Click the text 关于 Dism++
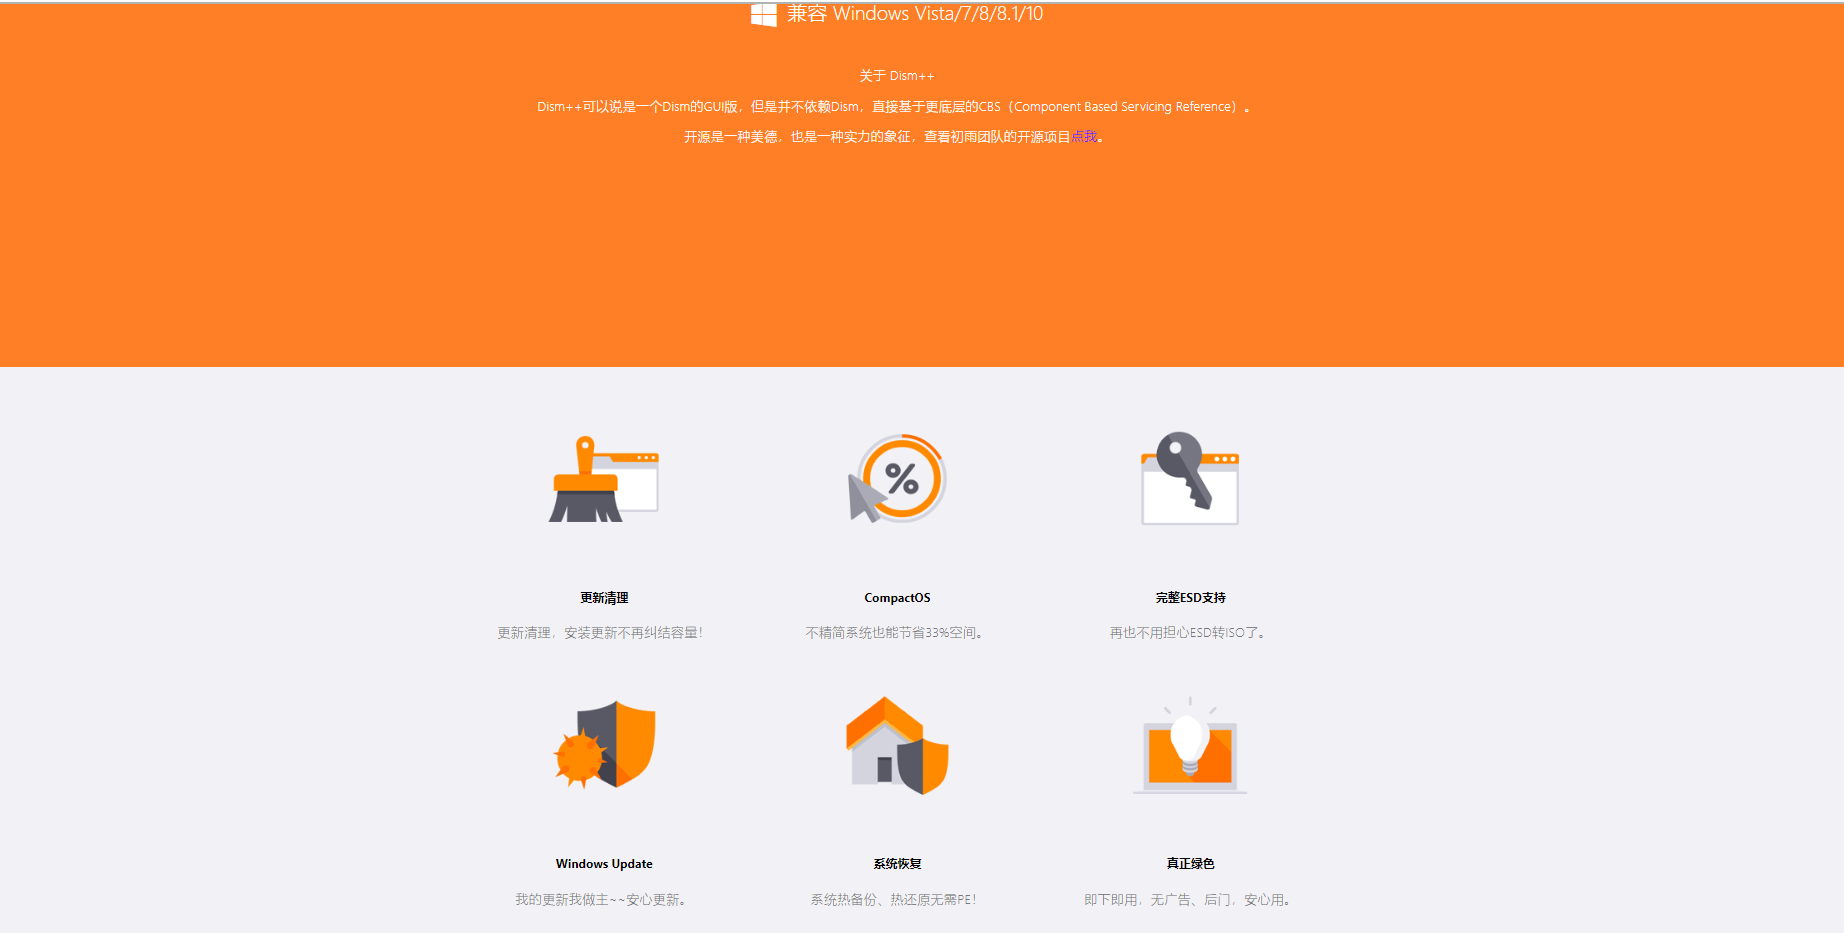This screenshot has width=1844, height=933. pyautogui.click(x=897, y=76)
